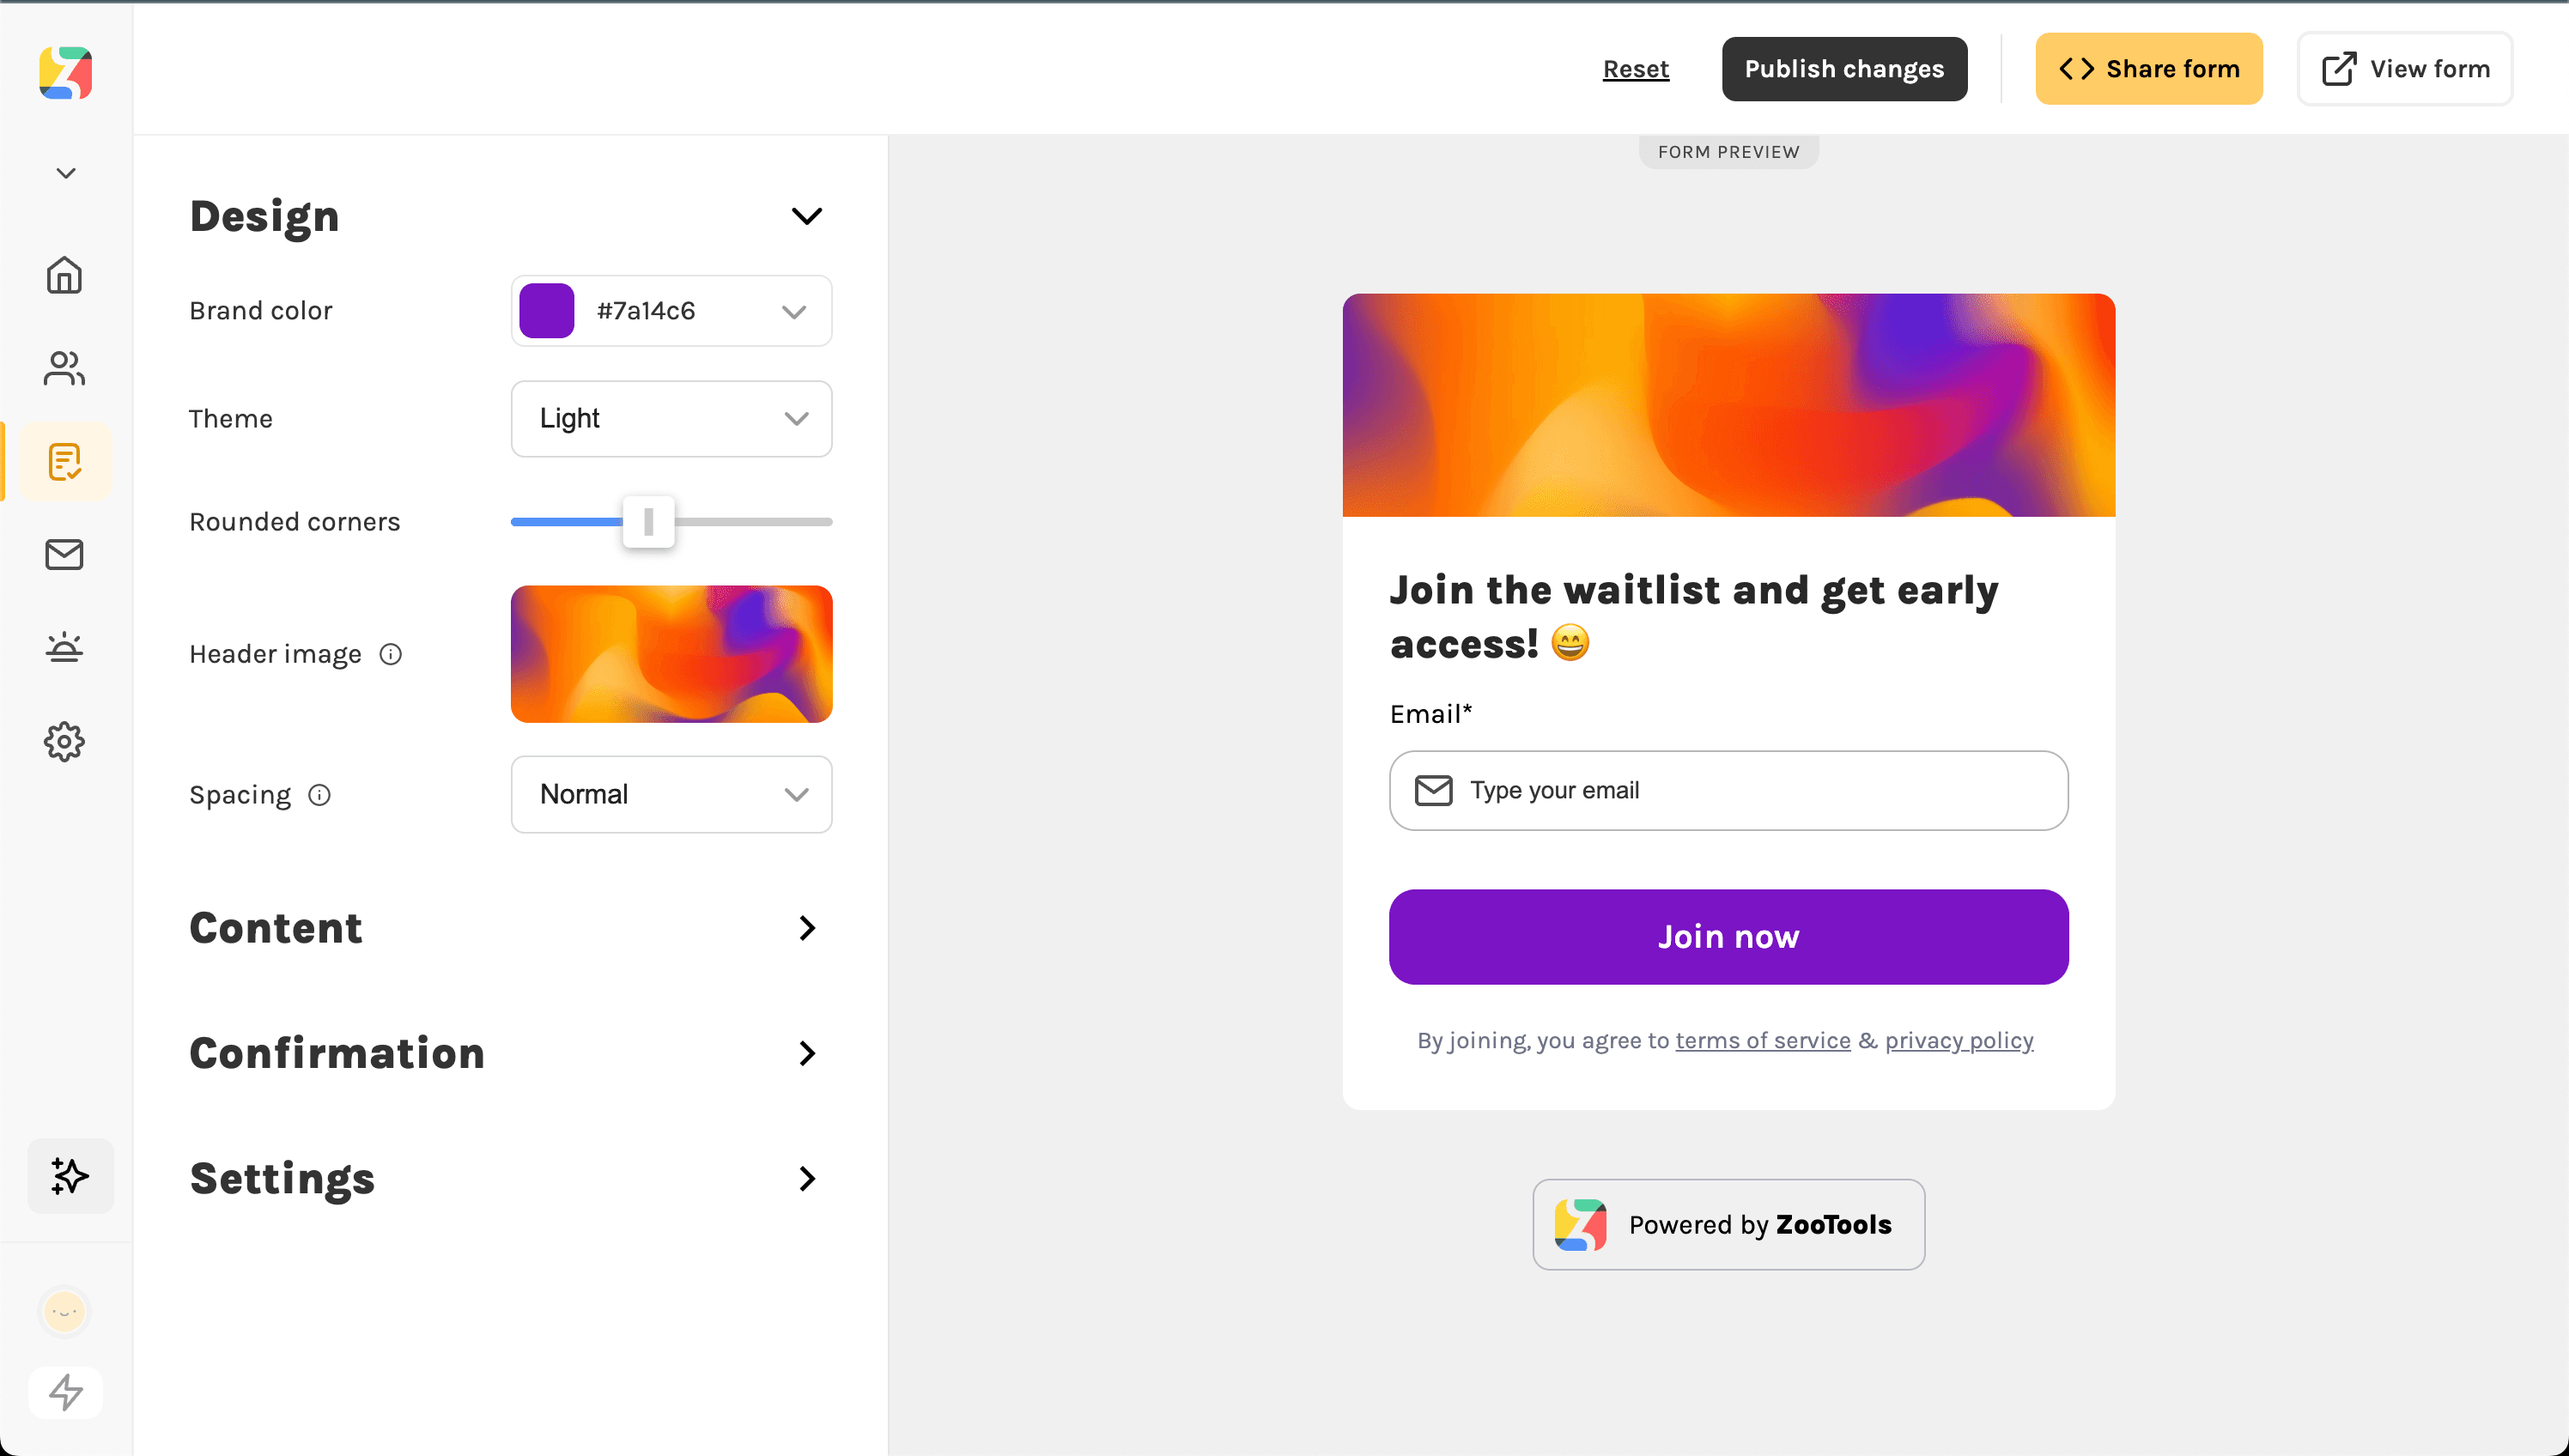The width and height of the screenshot is (2569, 1456).
Task: Click the Header image info icon
Action: (x=391, y=654)
